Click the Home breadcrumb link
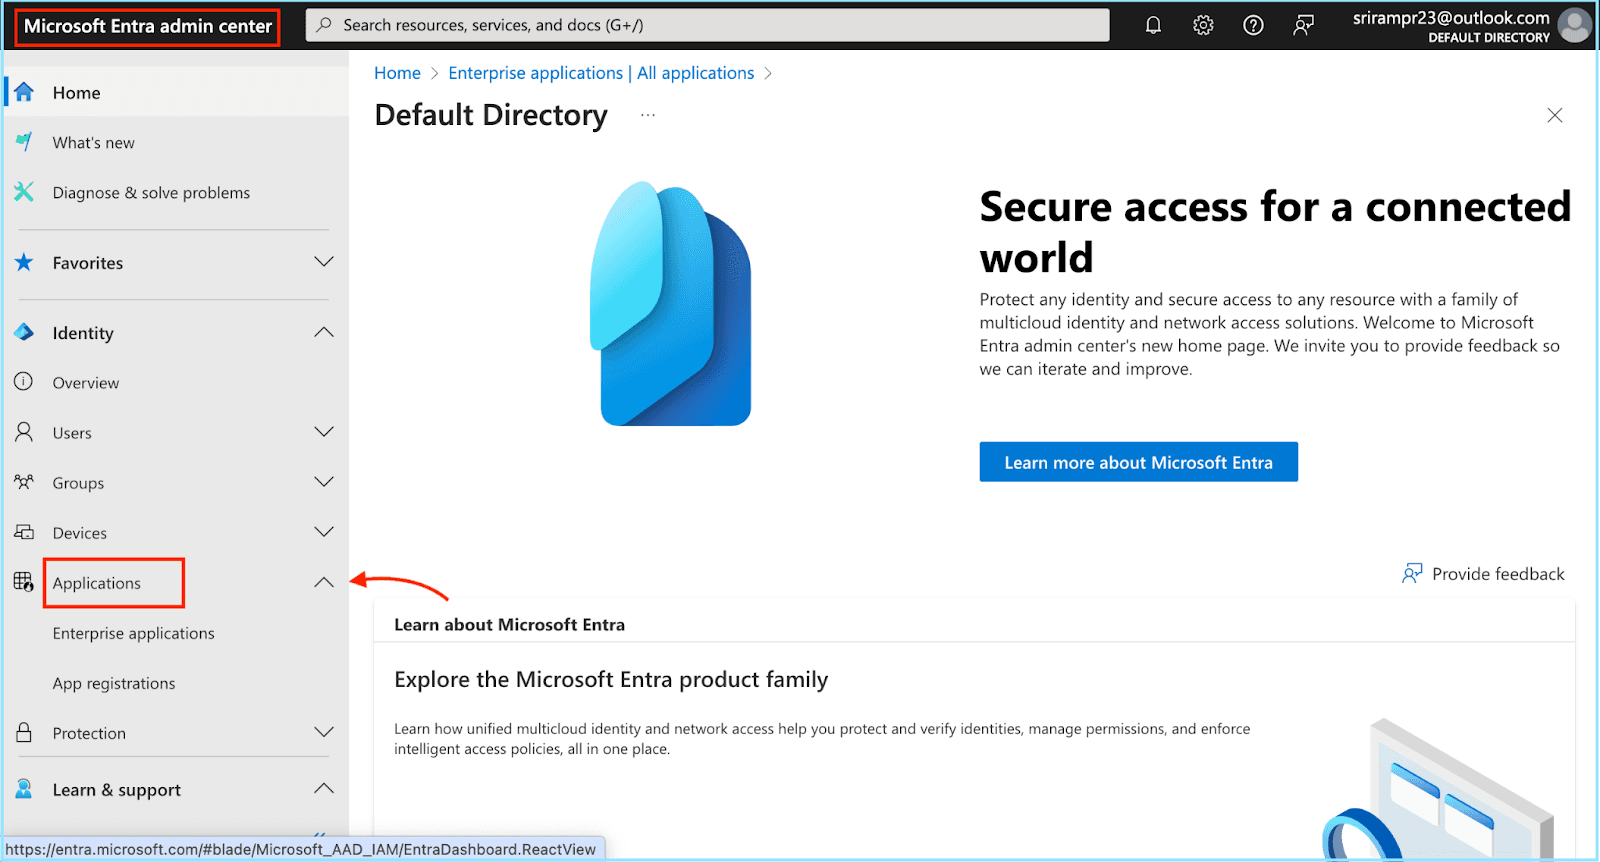The height and width of the screenshot is (862, 1600). tap(397, 73)
